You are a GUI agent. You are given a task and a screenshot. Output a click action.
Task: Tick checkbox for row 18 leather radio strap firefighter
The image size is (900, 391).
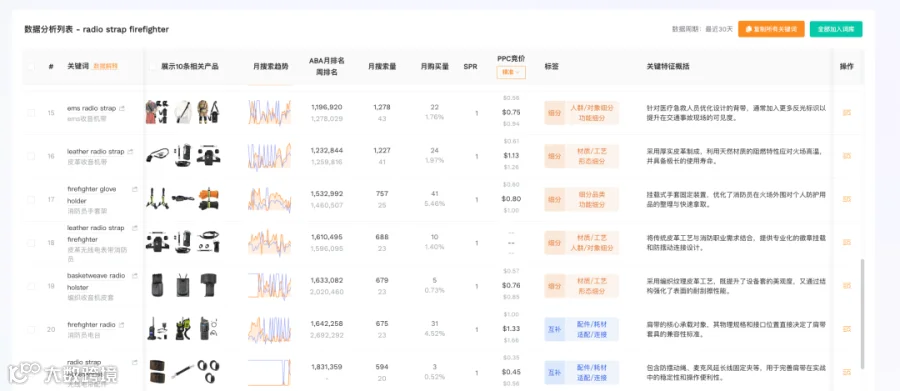coord(31,242)
